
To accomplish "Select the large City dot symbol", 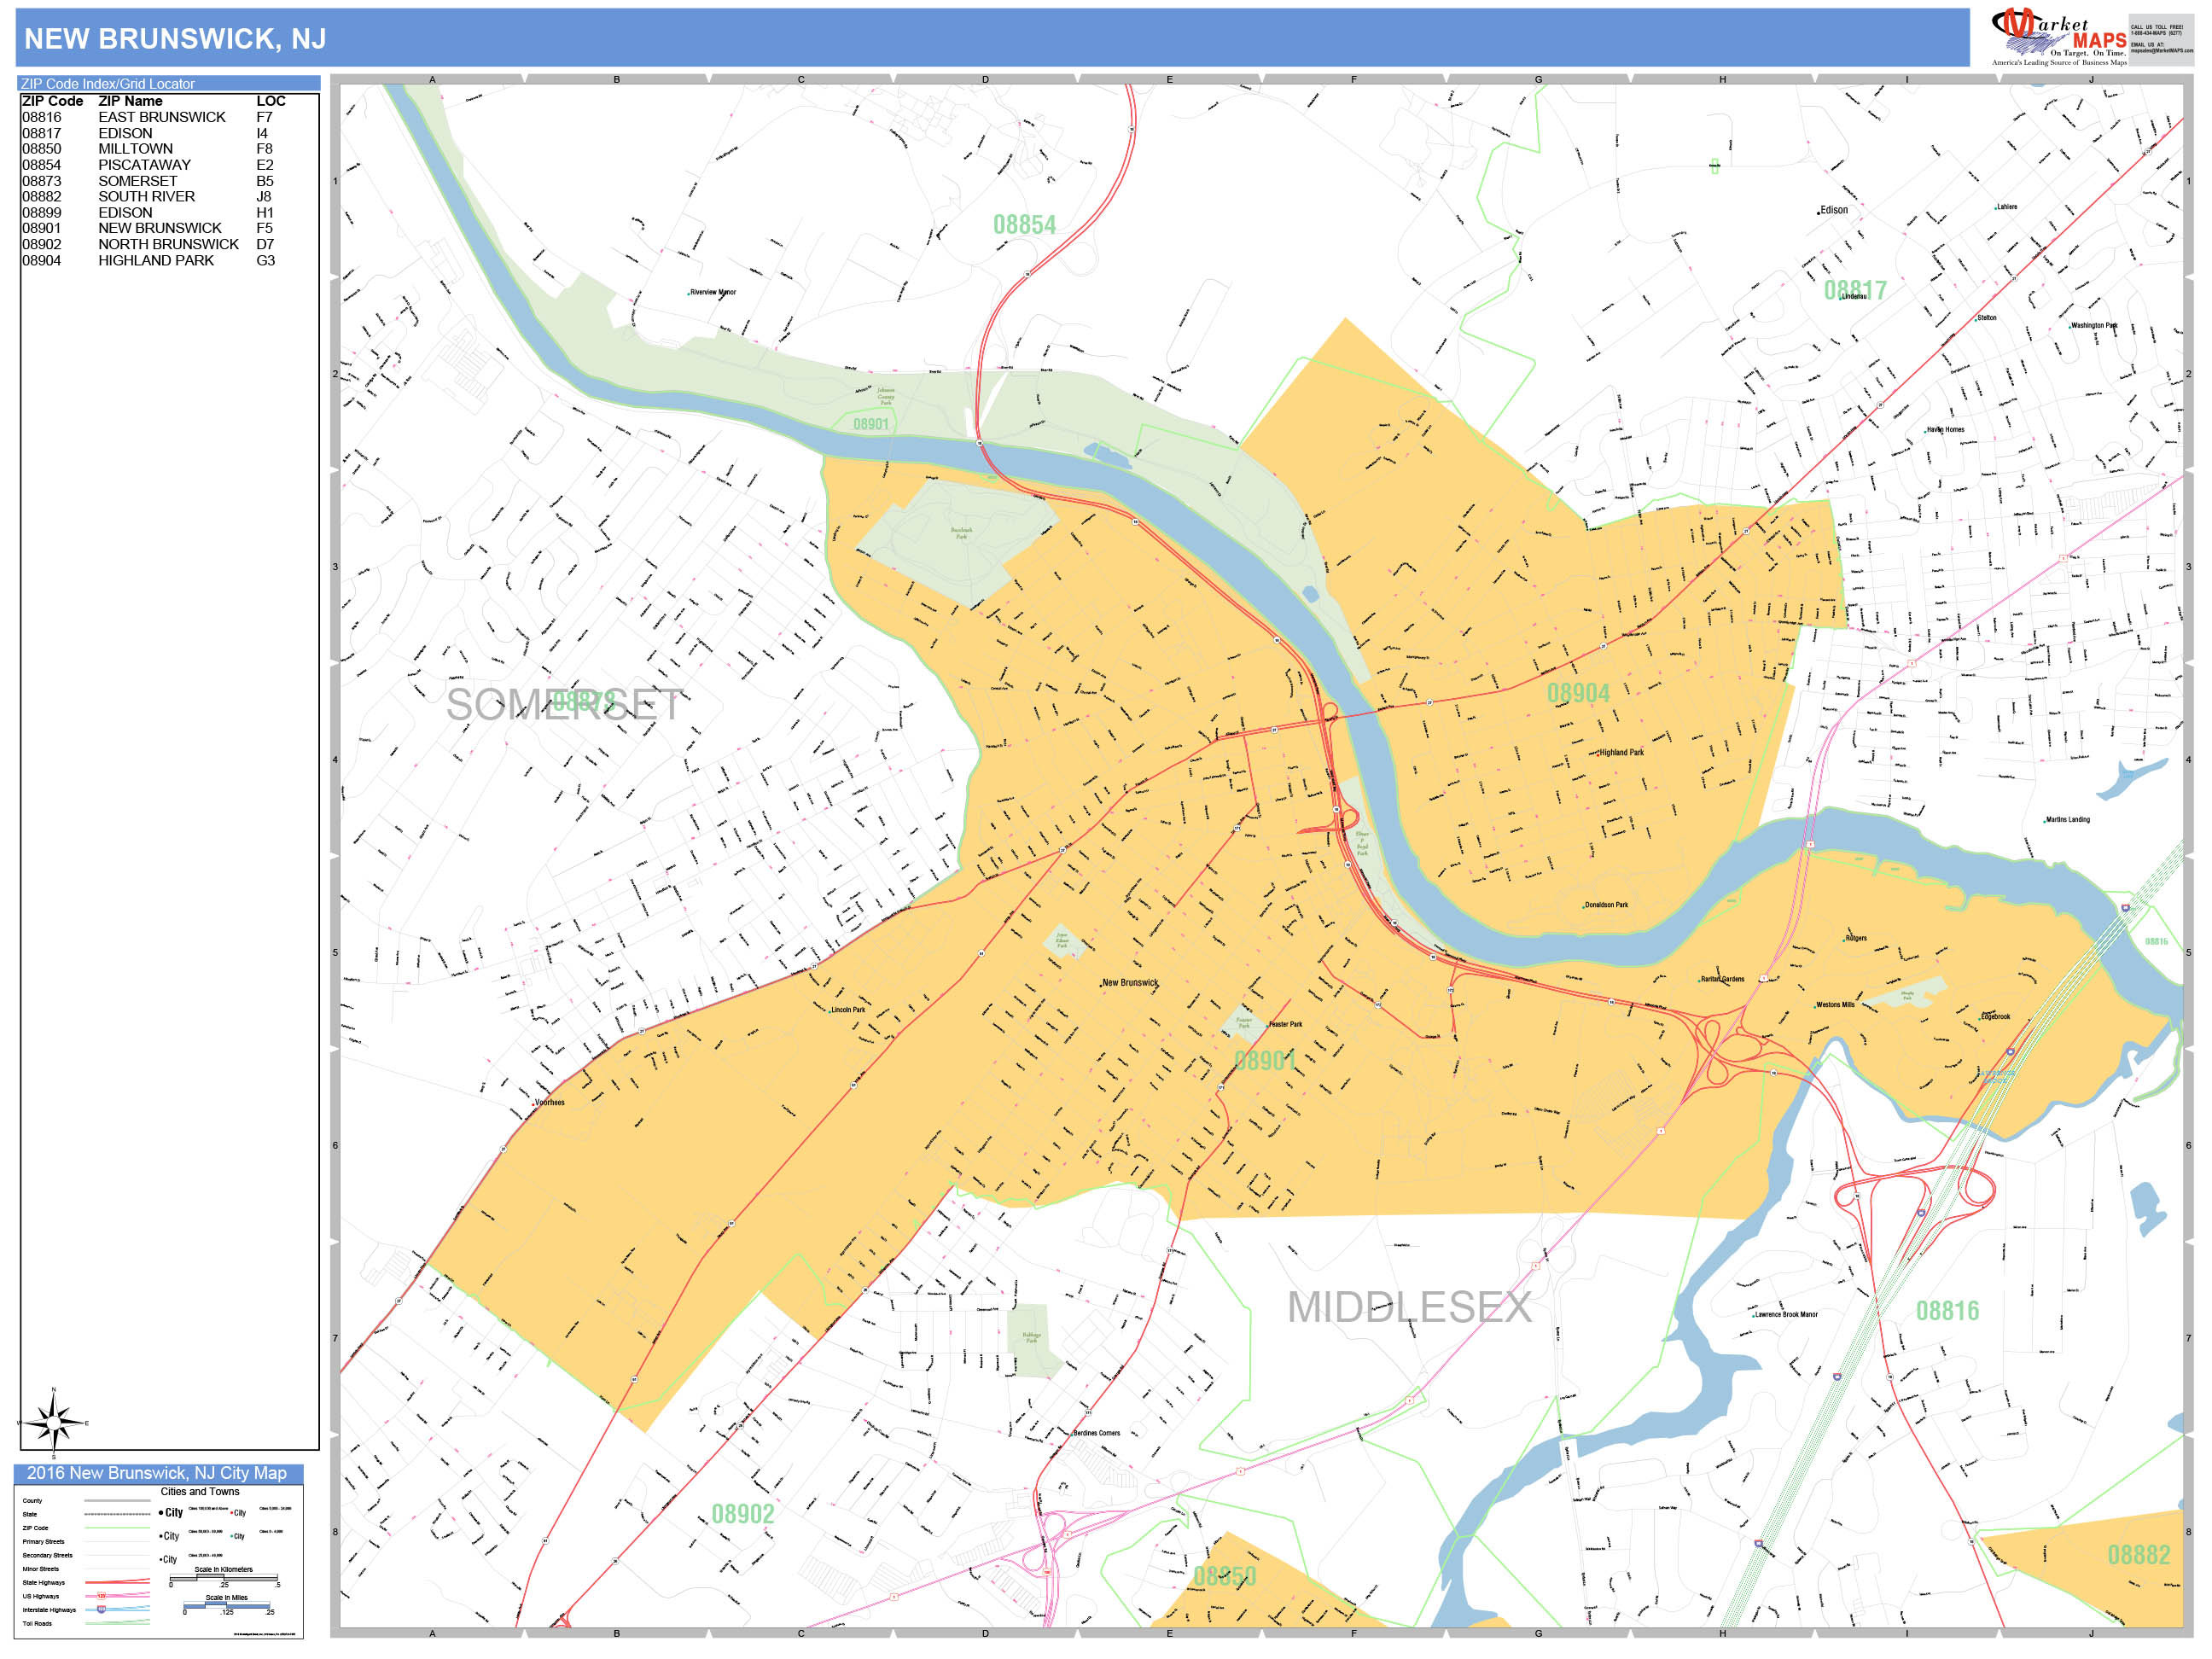I will 161,1513.
